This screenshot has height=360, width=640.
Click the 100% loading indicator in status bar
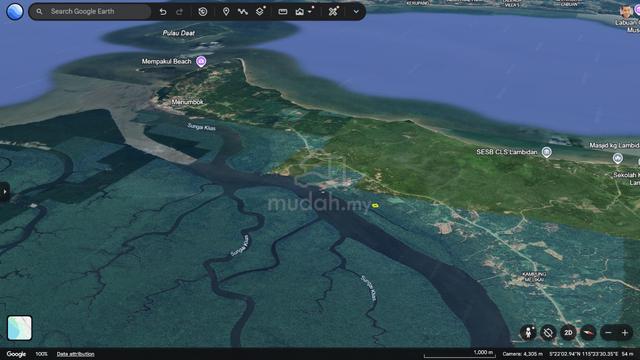[41, 354]
